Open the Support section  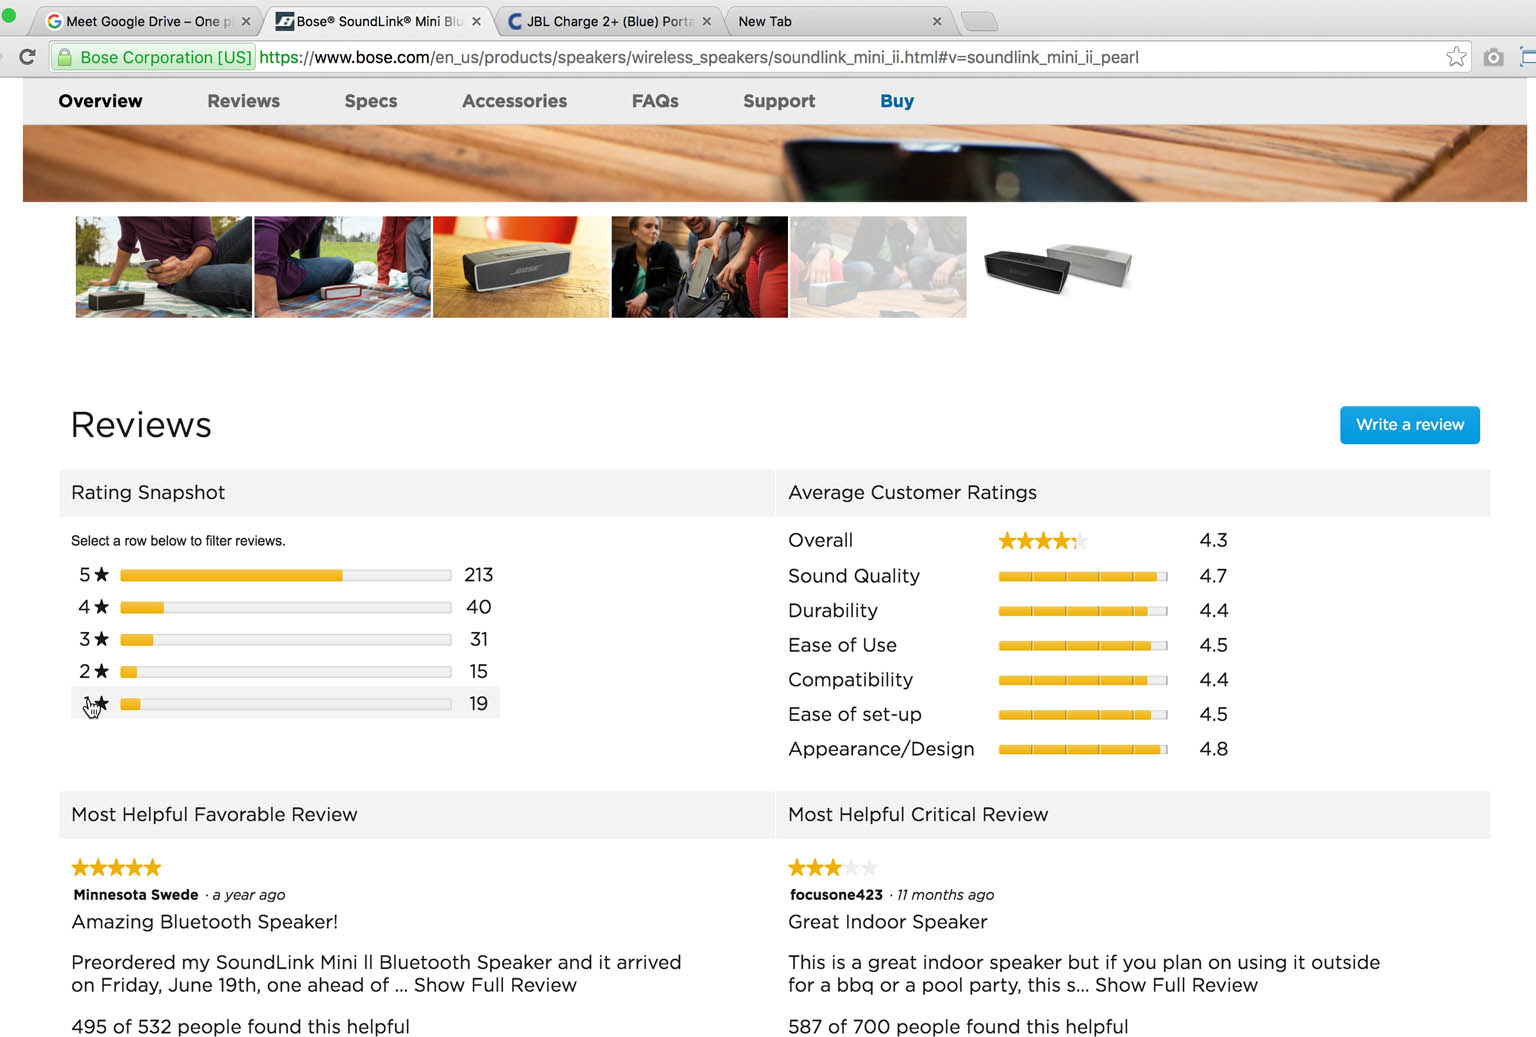coord(779,101)
